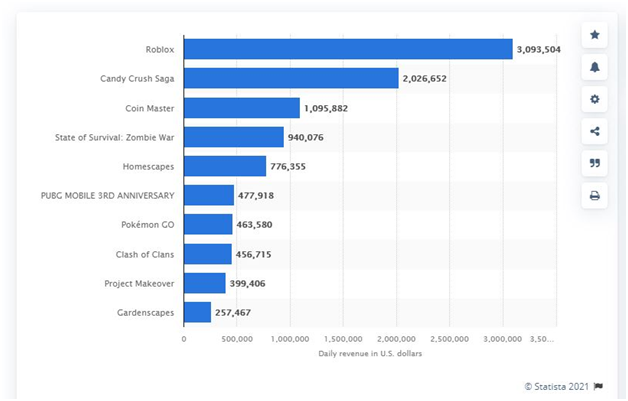Click State of Survival: Zombie War label
This screenshot has height=401, width=628.
click(115, 137)
